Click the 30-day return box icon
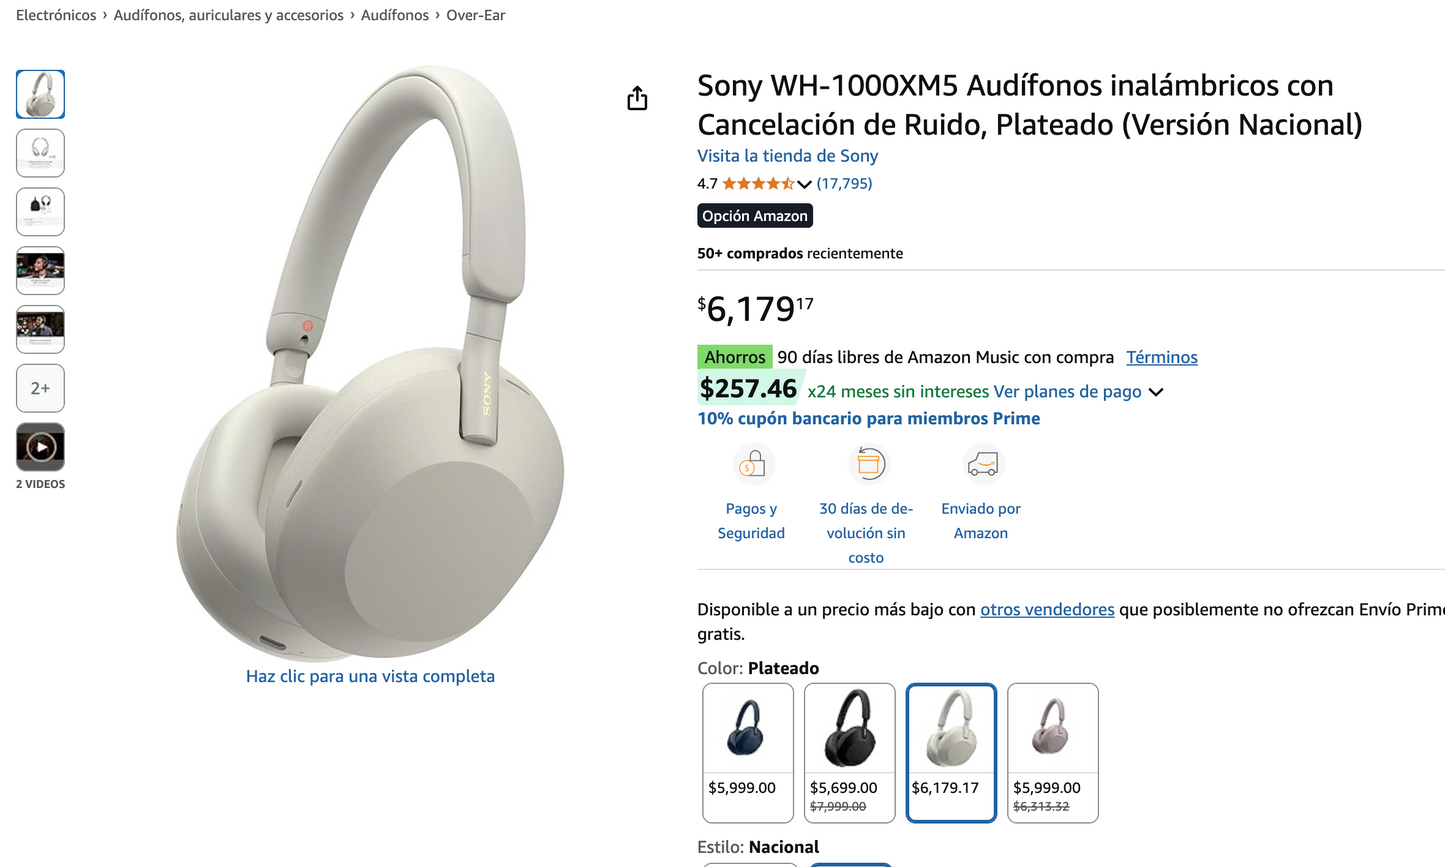 click(869, 464)
